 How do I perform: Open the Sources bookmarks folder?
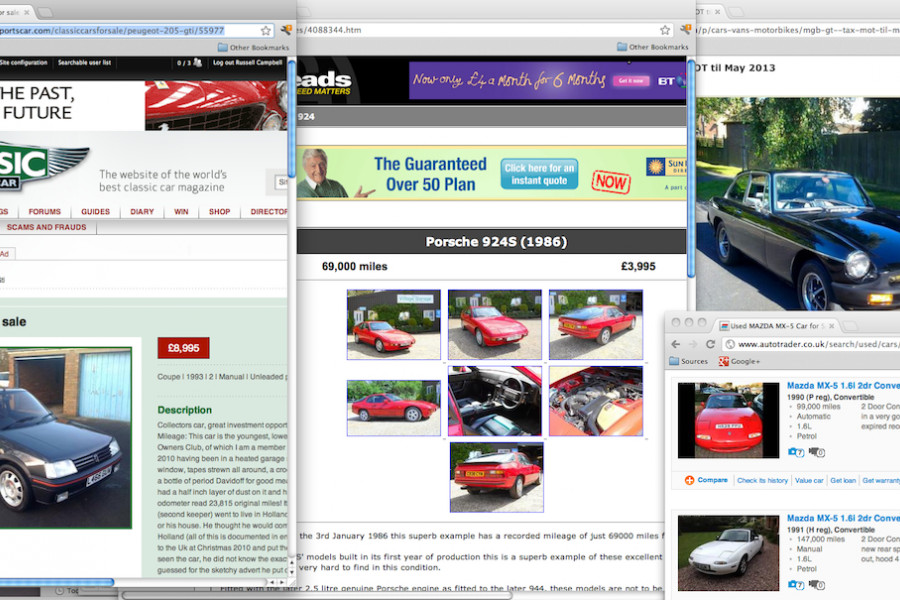pos(688,361)
